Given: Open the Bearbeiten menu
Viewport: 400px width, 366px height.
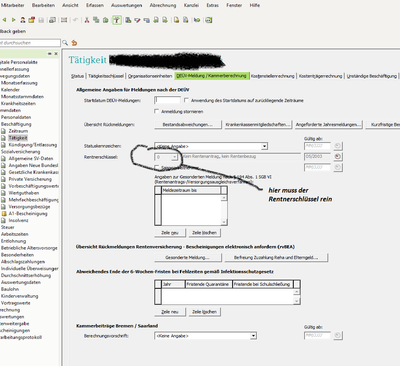Looking at the screenshot, I should [43, 5].
